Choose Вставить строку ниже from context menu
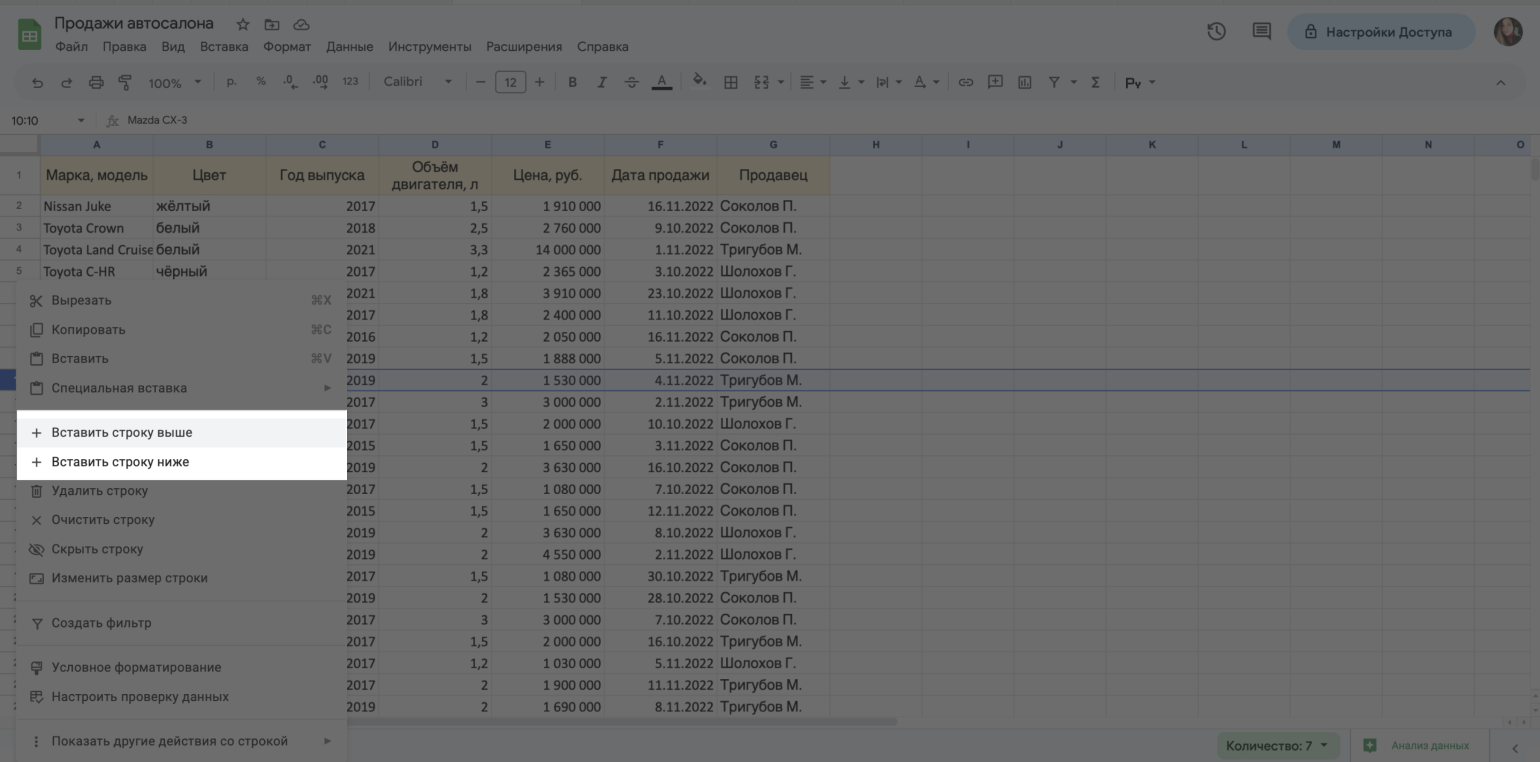This screenshot has height=762, width=1540. pos(120,462)
